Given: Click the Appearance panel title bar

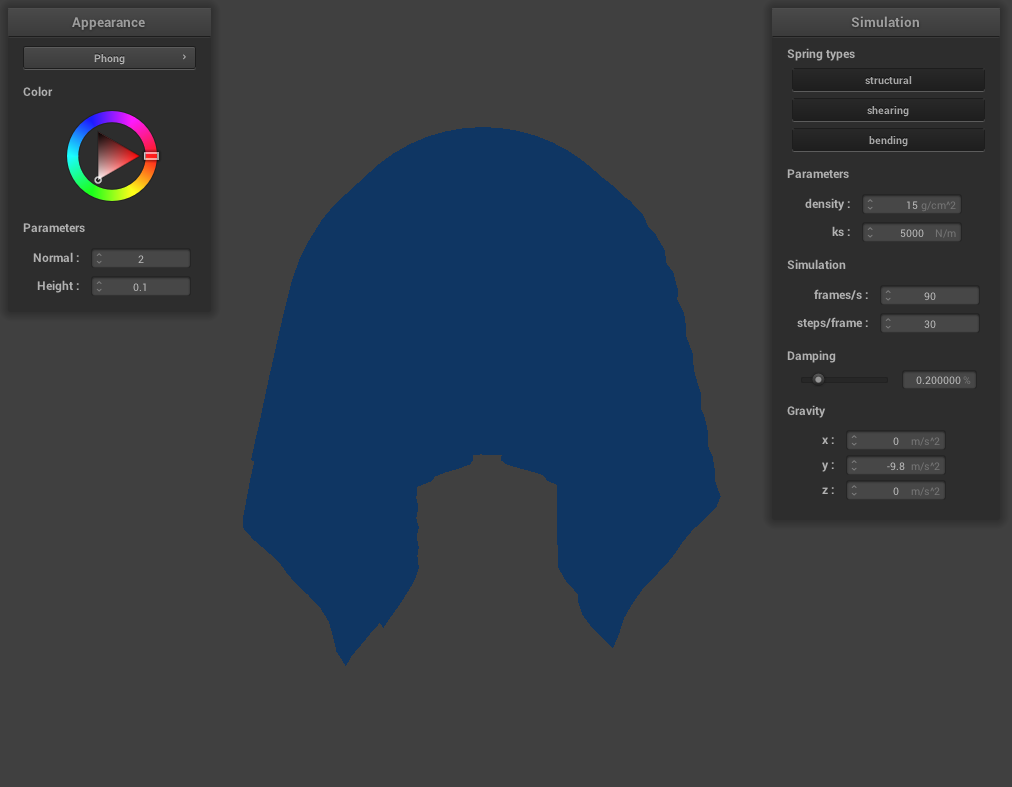Looking at the screenshot, I should coord(108,22).
